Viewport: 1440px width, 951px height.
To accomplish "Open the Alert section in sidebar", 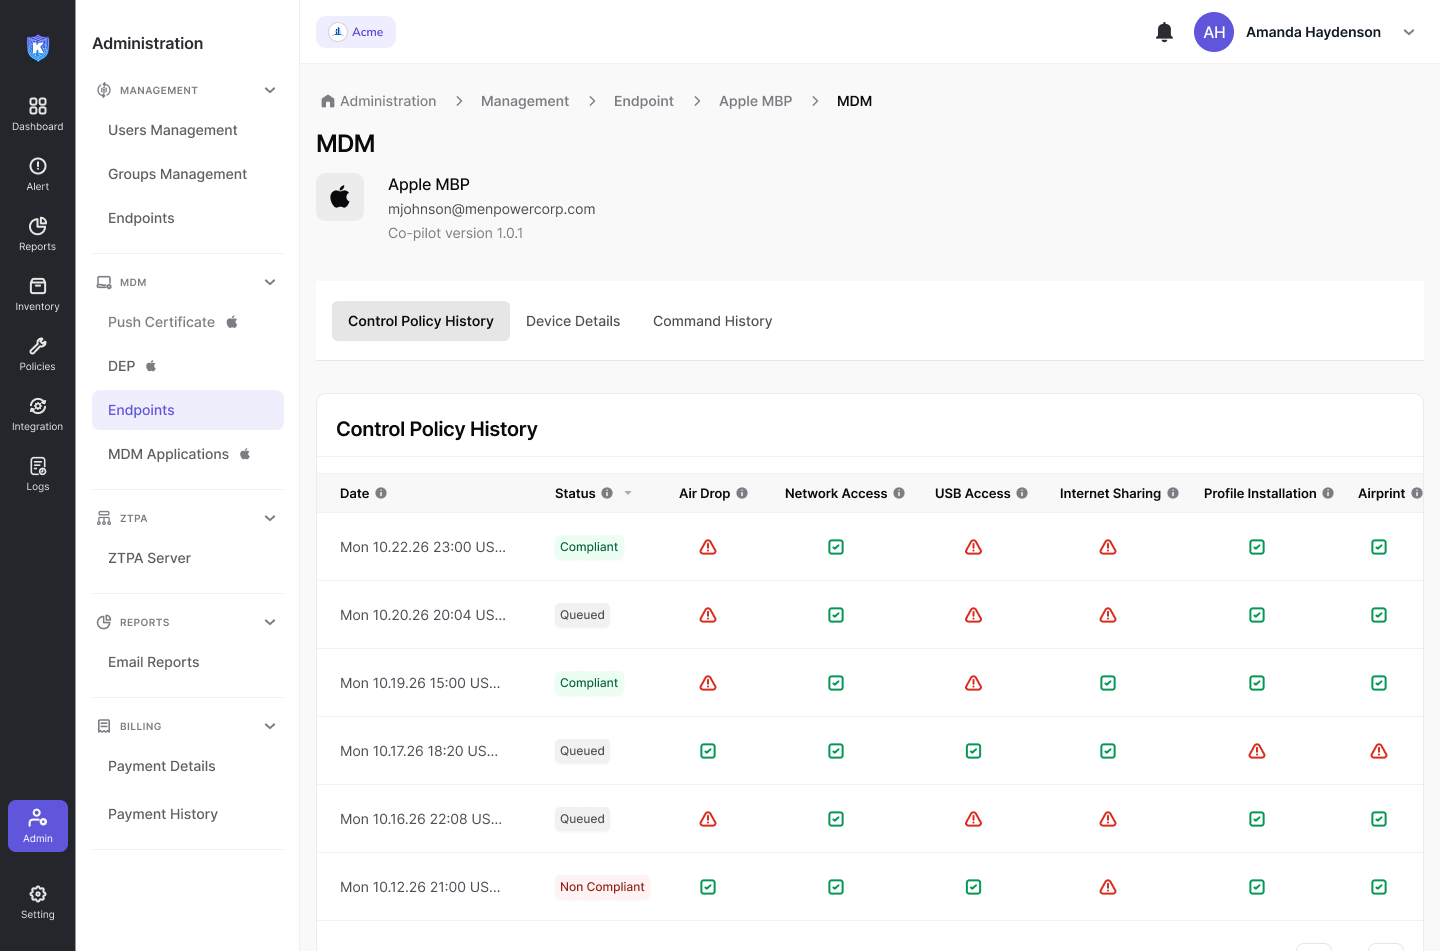I will point(38,173).
